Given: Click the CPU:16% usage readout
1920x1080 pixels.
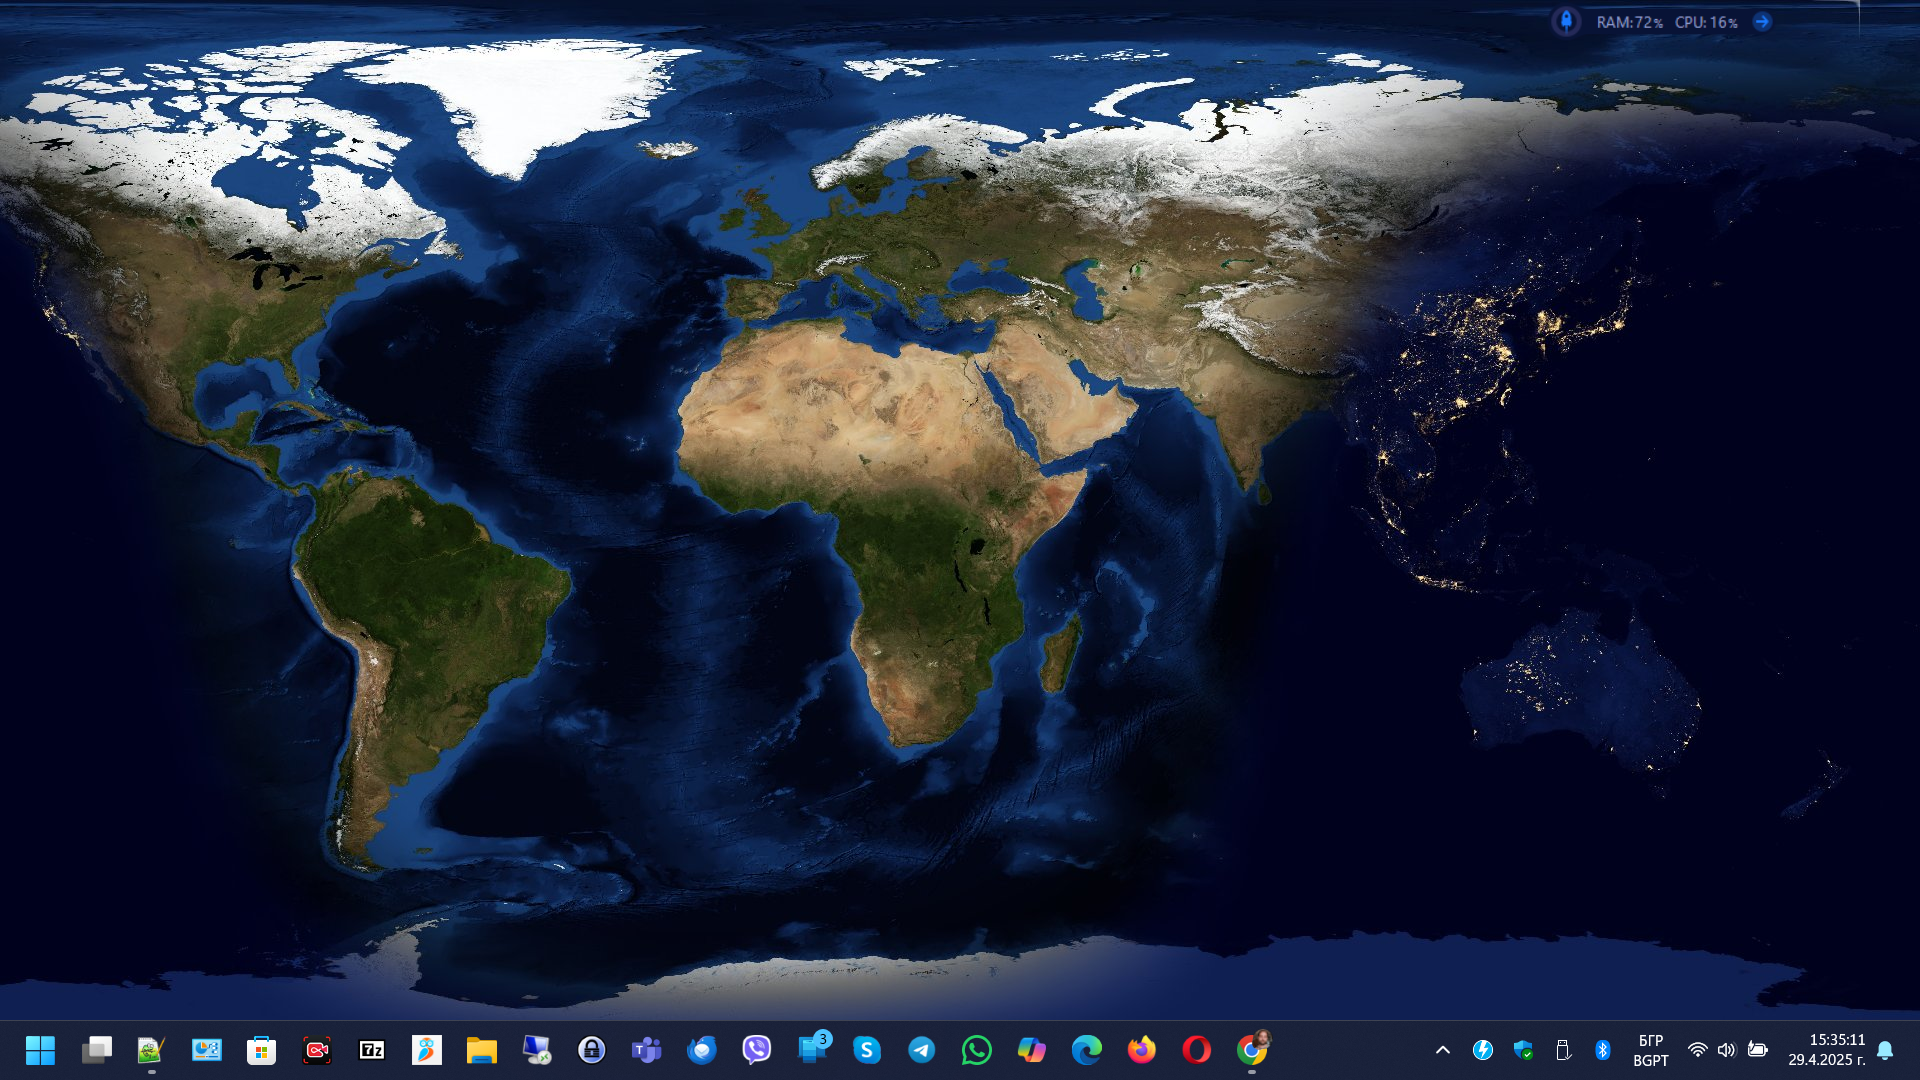Looking at the screenshot, I should pyautogui.click(x=1706, y=22).
